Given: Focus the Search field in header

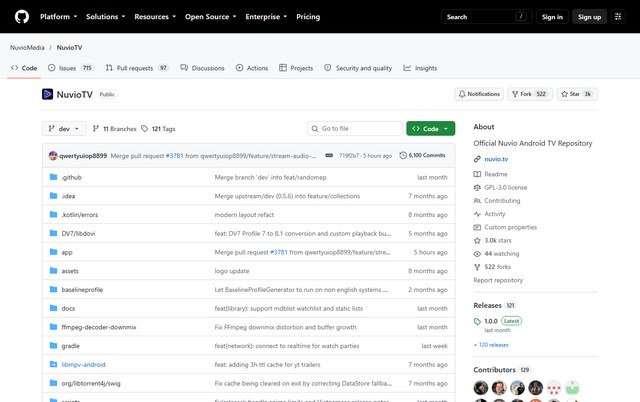Looking at the screenshot, I should [487, 17].
